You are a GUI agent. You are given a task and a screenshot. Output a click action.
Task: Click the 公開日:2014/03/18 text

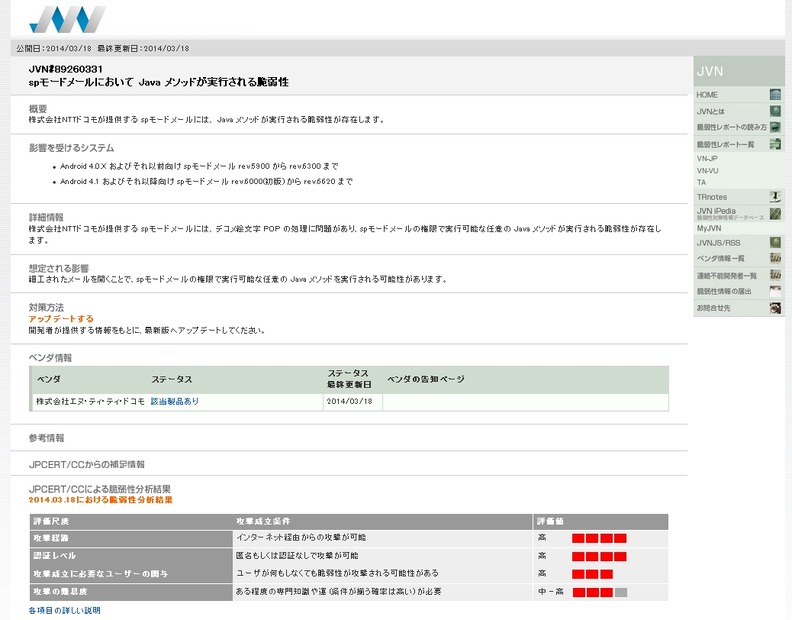(54, 49)
